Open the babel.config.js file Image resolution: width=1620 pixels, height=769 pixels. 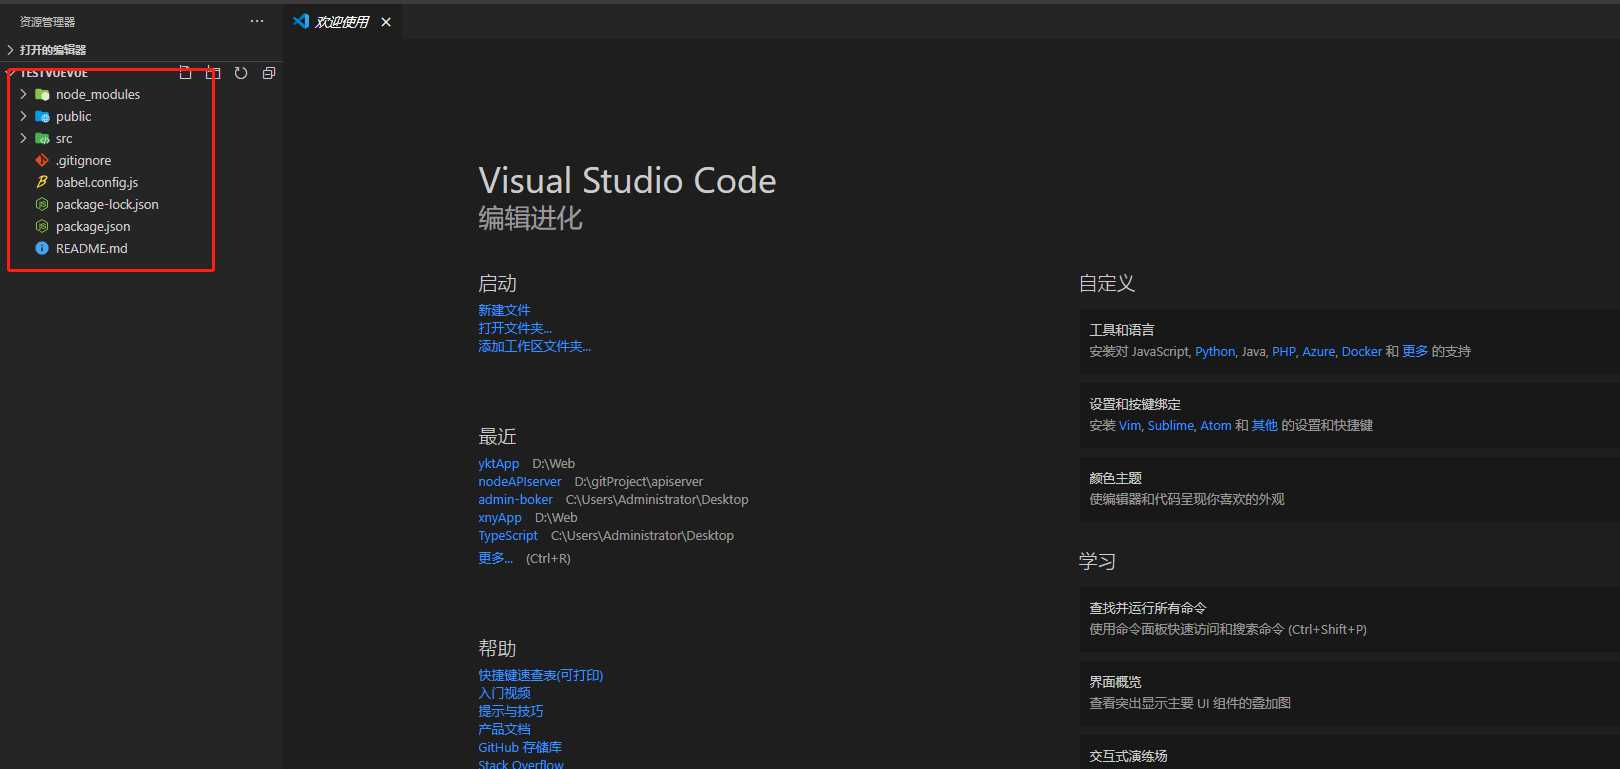[97, 183]
